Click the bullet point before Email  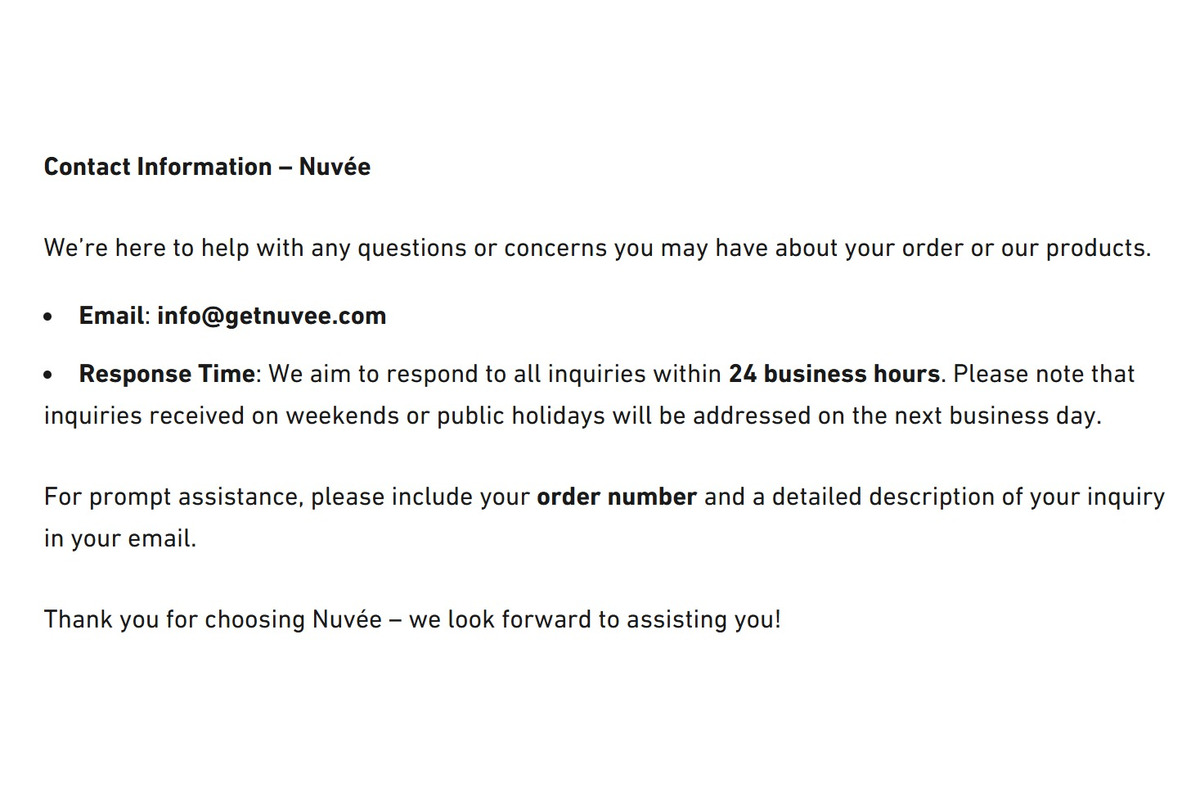click(x=50, y=317)
